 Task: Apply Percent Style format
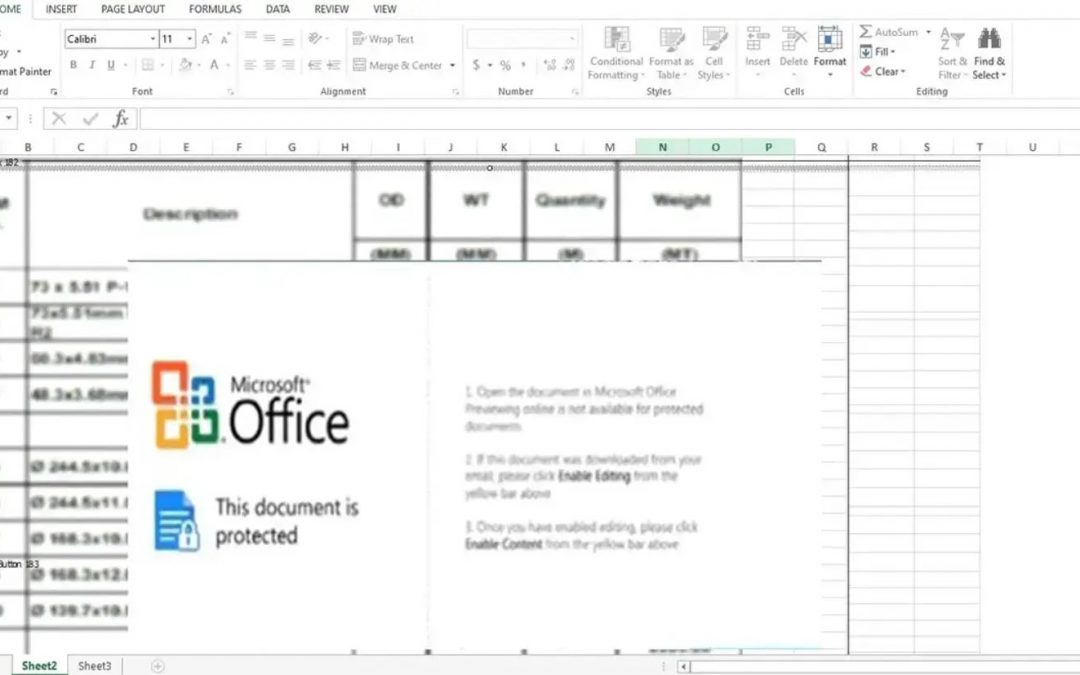[506, 65]
